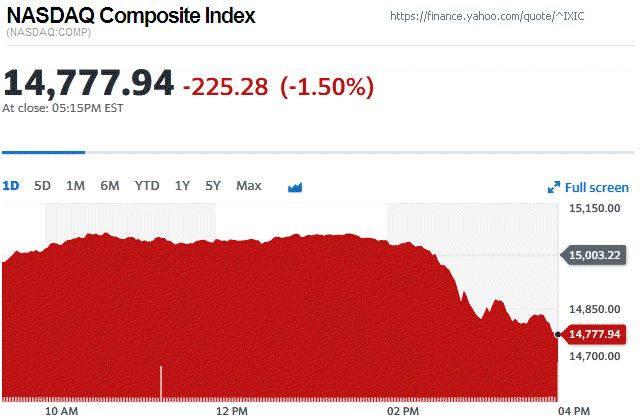Select the 5Y chart range
Image resolution: width=640 pixels, height=420 pixels.
[213, 186]
